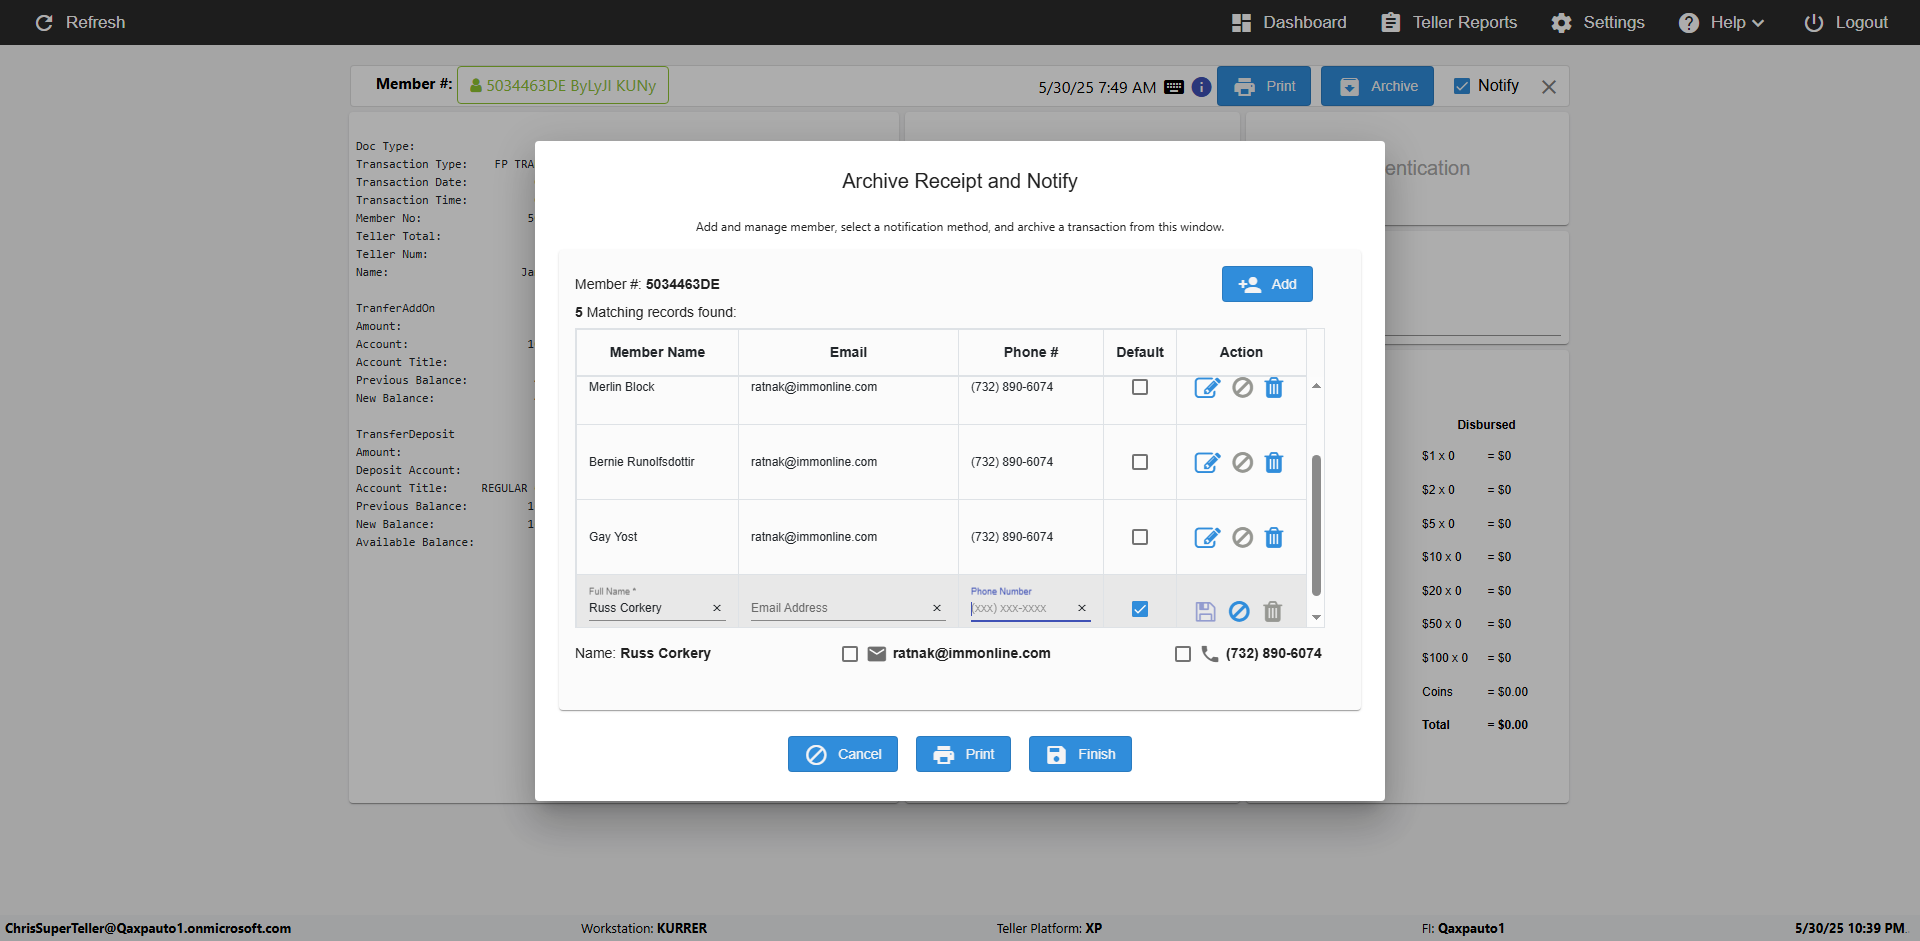Uncheck the Default box in Russ Corkery row
The image size is (1920, 941).
1140,609
